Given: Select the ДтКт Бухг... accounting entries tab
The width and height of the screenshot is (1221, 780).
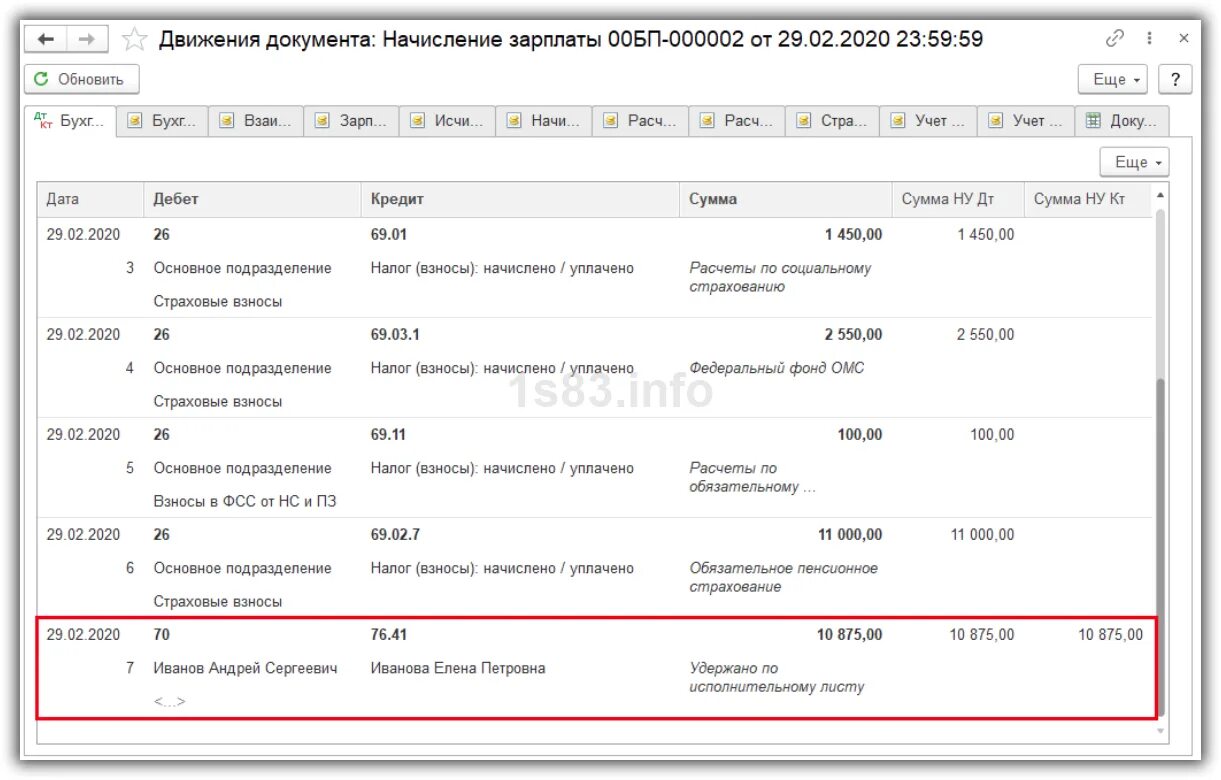Looking at the screenshot, I should (x=70, y=121).
